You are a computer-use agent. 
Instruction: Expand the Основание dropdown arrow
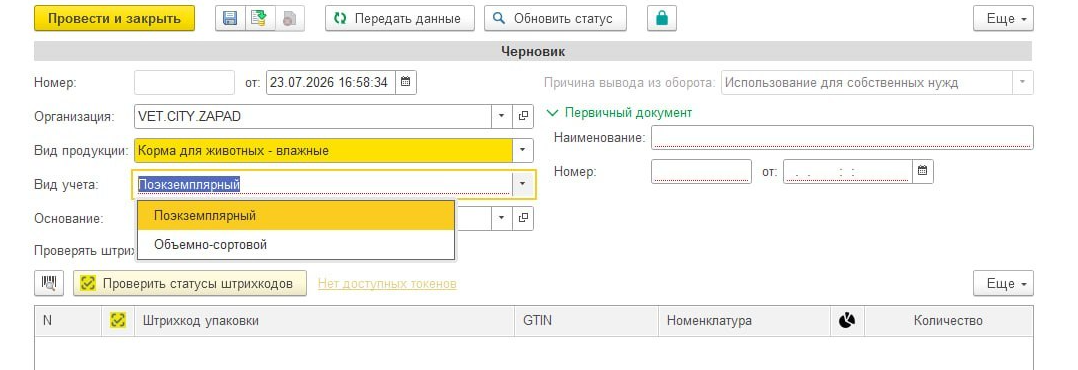coord(502,218)
